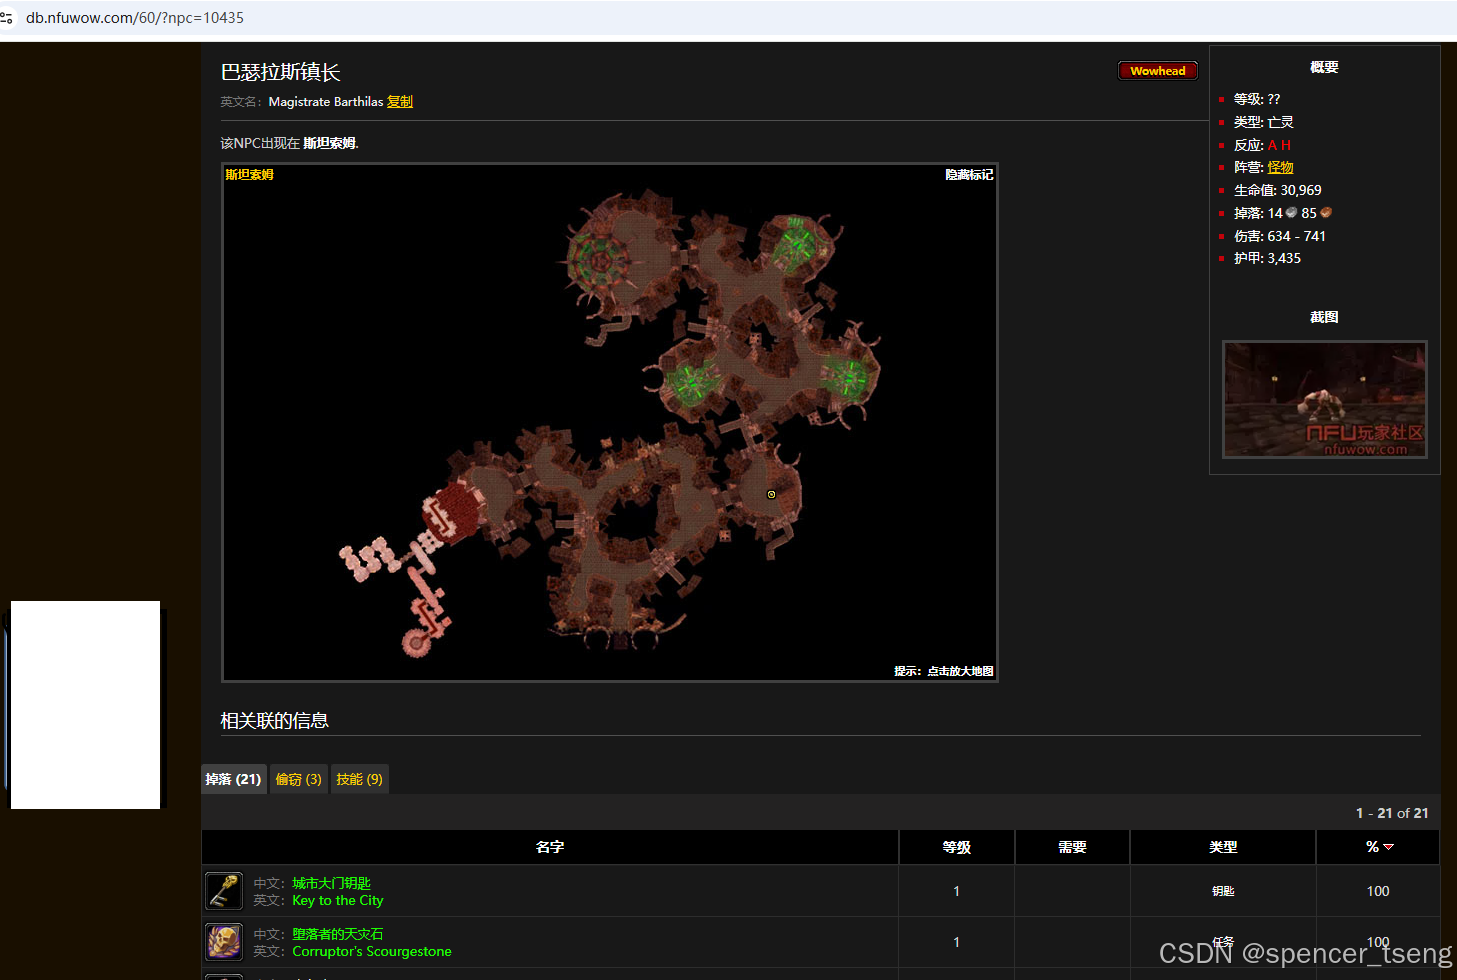
Task: Click the 伤害: 634 - 741 entry
Action: coord(1280,236)
